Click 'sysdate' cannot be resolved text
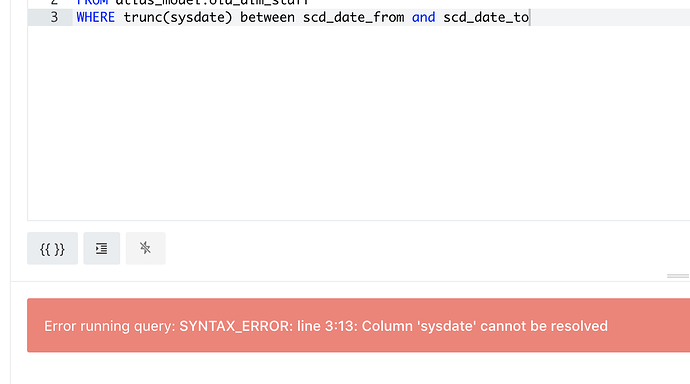The image size is (690, 384). (x=511, y=326)
